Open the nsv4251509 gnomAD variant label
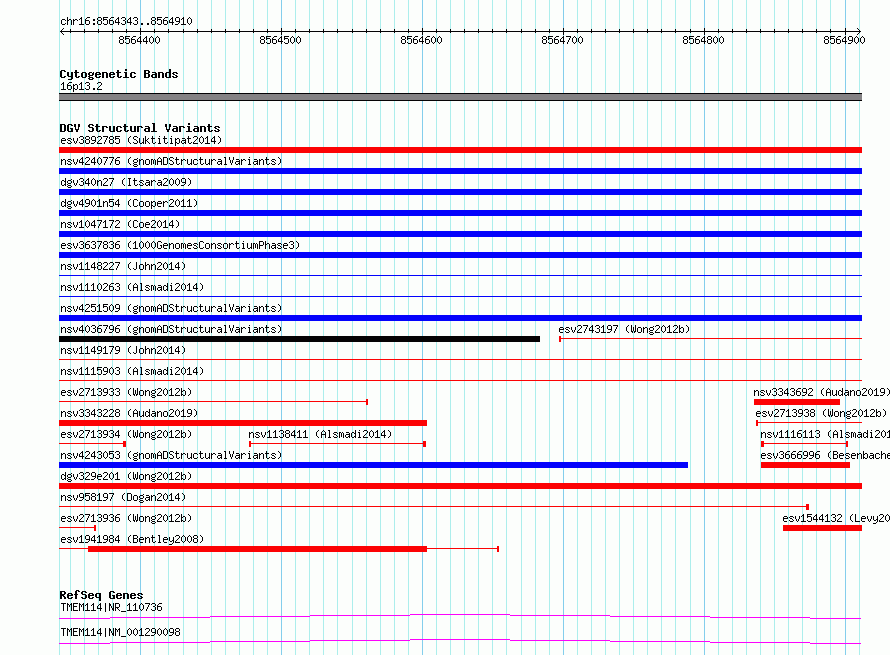Viewport: 890px width, 655px height. tap(171, 308)
